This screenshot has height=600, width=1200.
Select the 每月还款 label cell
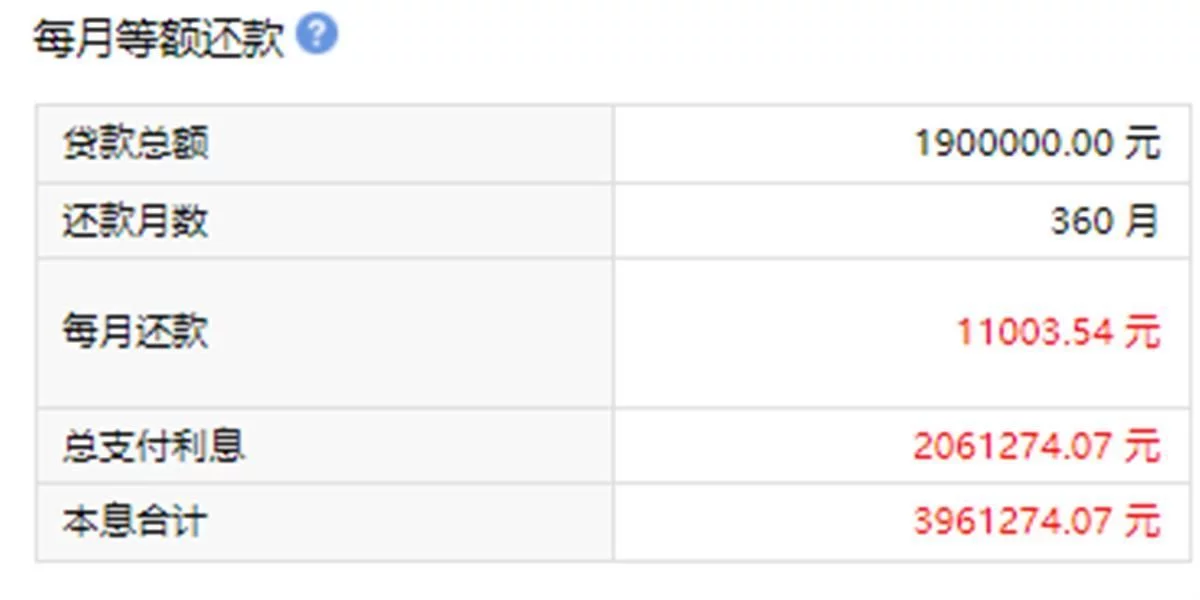click(325, 332)
